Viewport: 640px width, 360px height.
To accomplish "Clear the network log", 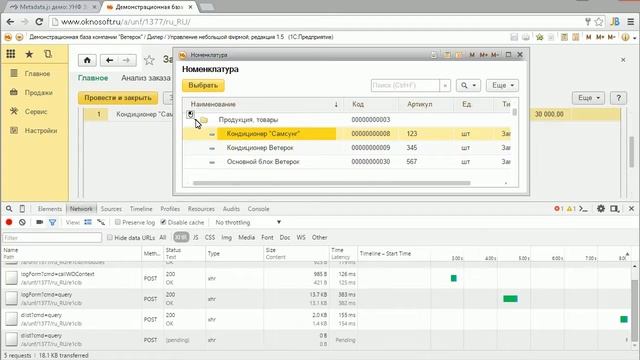I will 22,222.
